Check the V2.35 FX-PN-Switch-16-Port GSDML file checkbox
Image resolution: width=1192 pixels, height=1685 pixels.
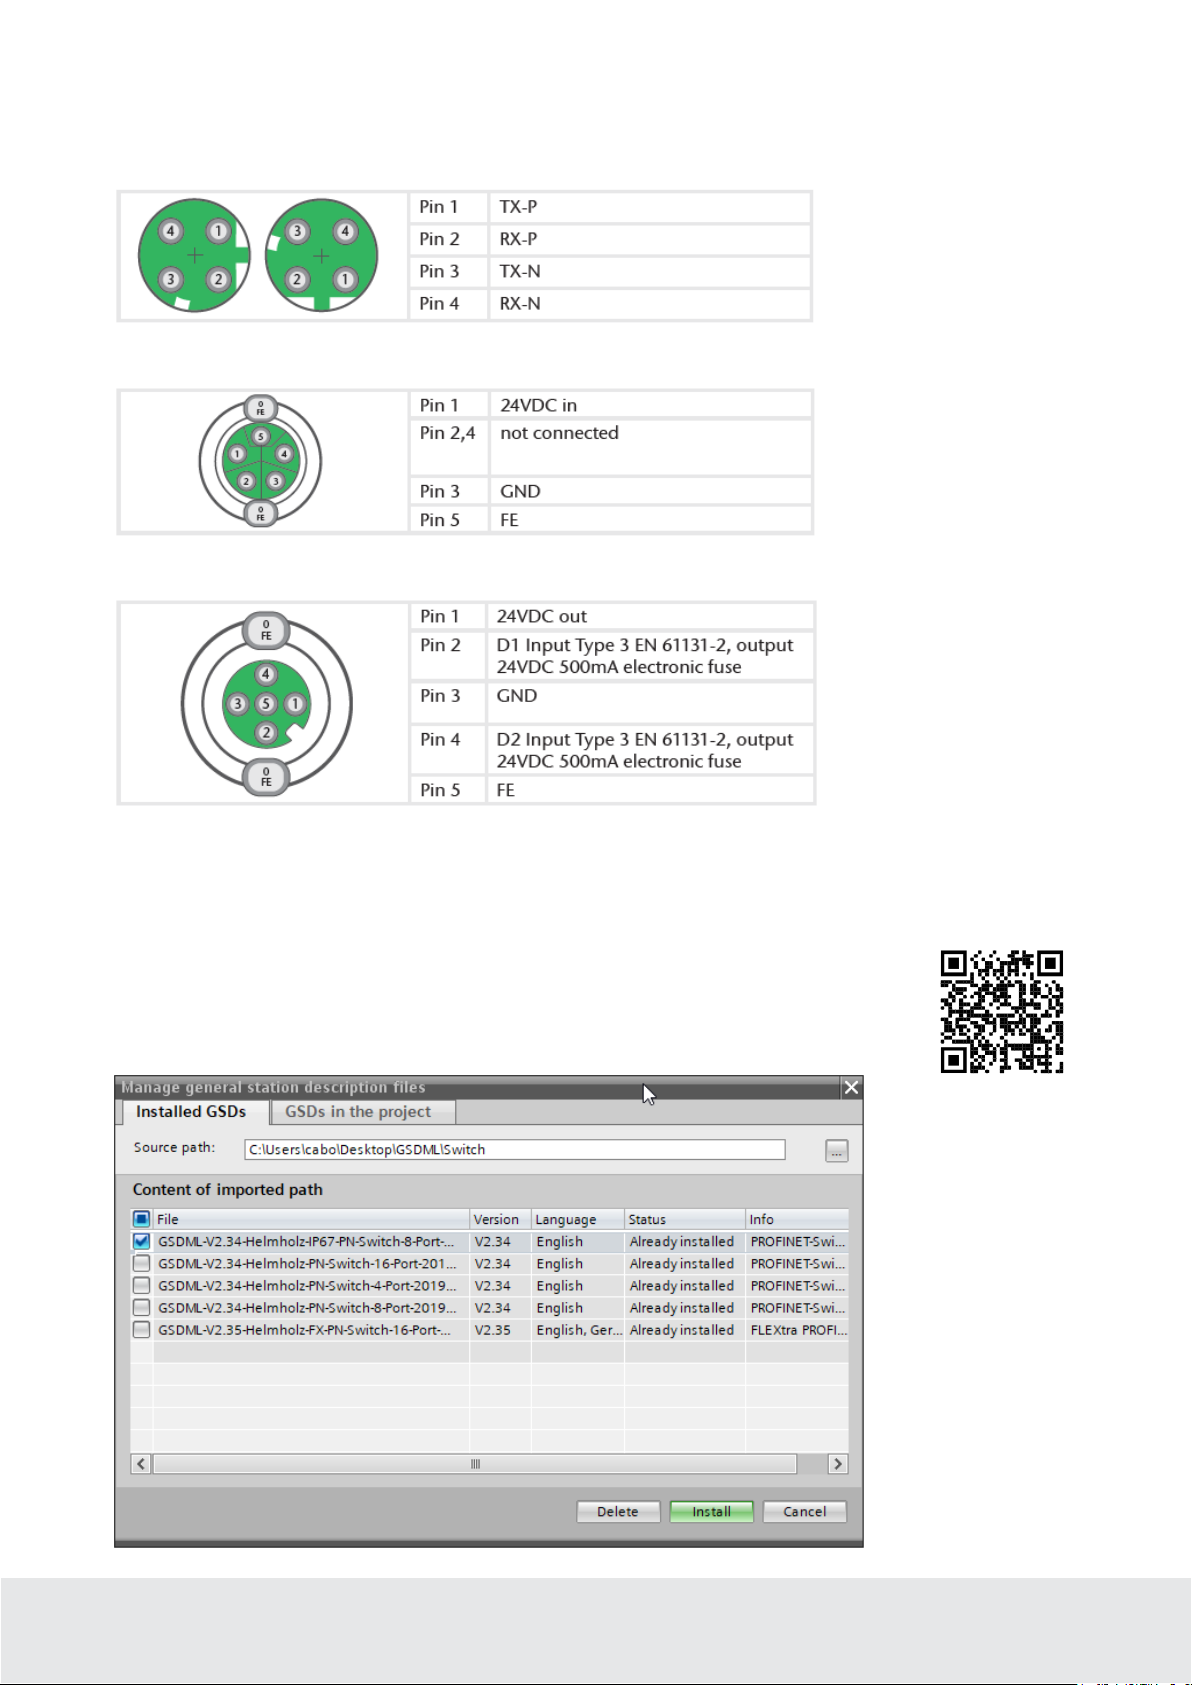pyautogui.click(x=141, y=1329)
